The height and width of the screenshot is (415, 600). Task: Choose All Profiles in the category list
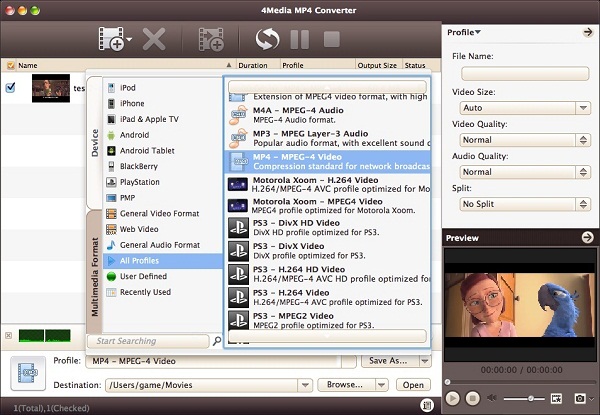pyautogui.click(x=139, y=261)
